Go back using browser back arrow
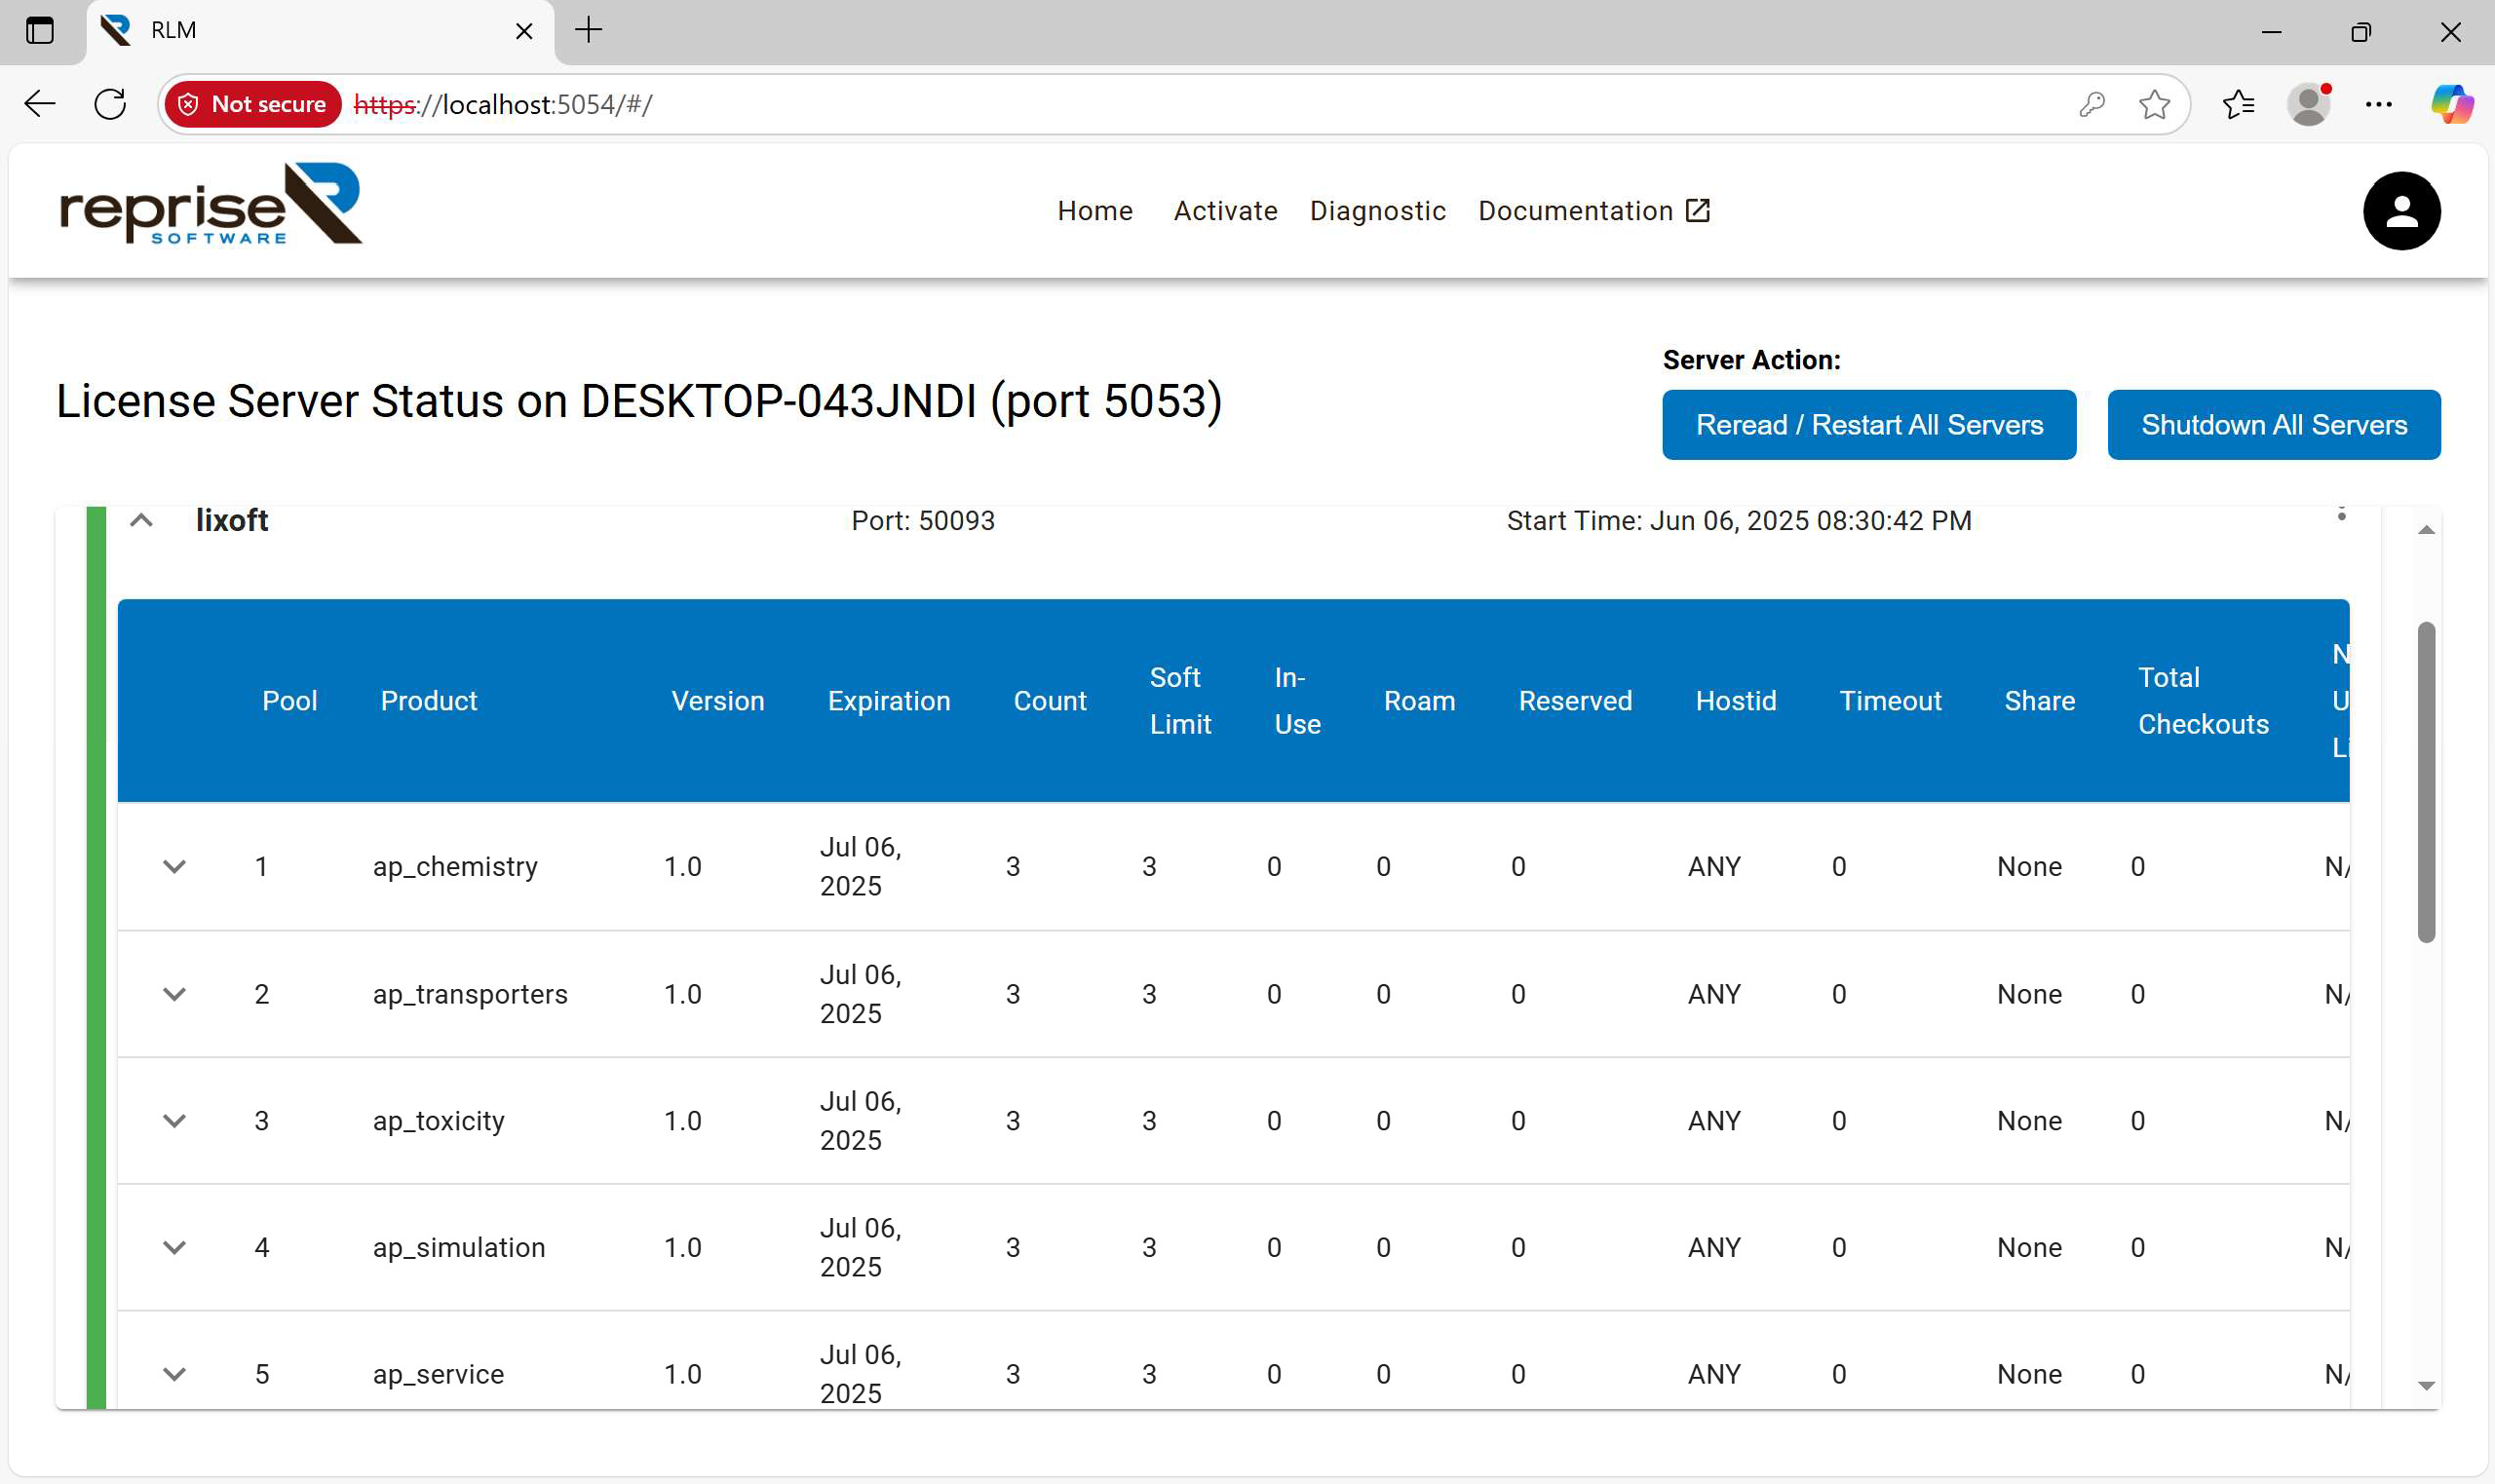The height and width of the screenshot is (1484, 2495). (x=40, y=104)
